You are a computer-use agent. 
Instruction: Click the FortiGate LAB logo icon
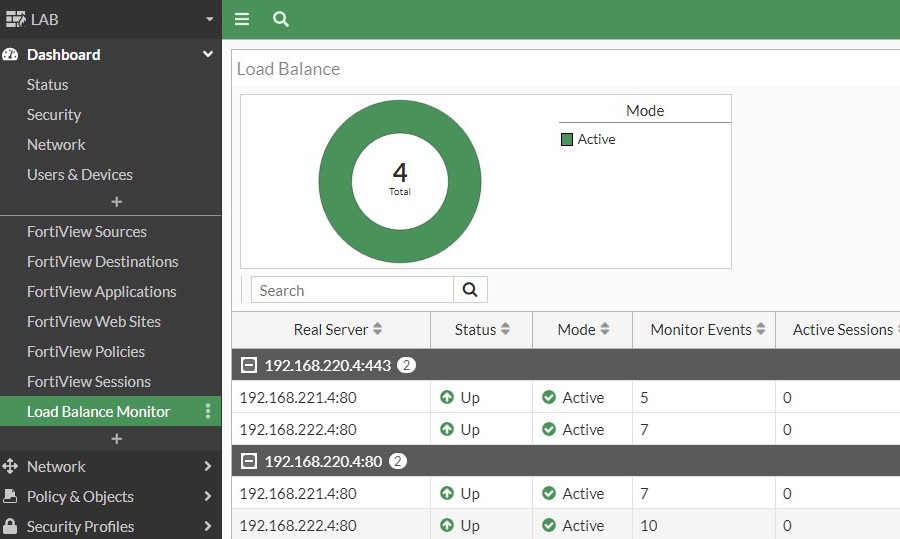15,19
